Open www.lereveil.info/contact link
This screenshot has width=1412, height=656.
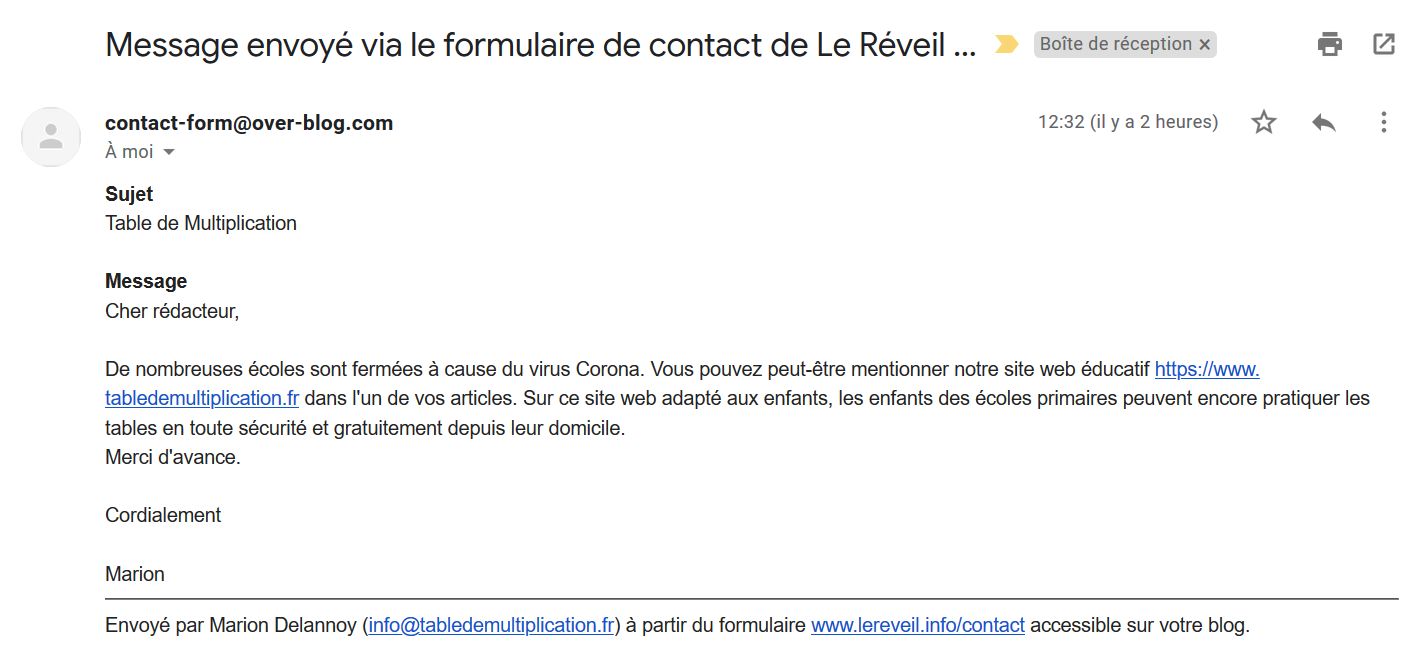pos(918,626)
